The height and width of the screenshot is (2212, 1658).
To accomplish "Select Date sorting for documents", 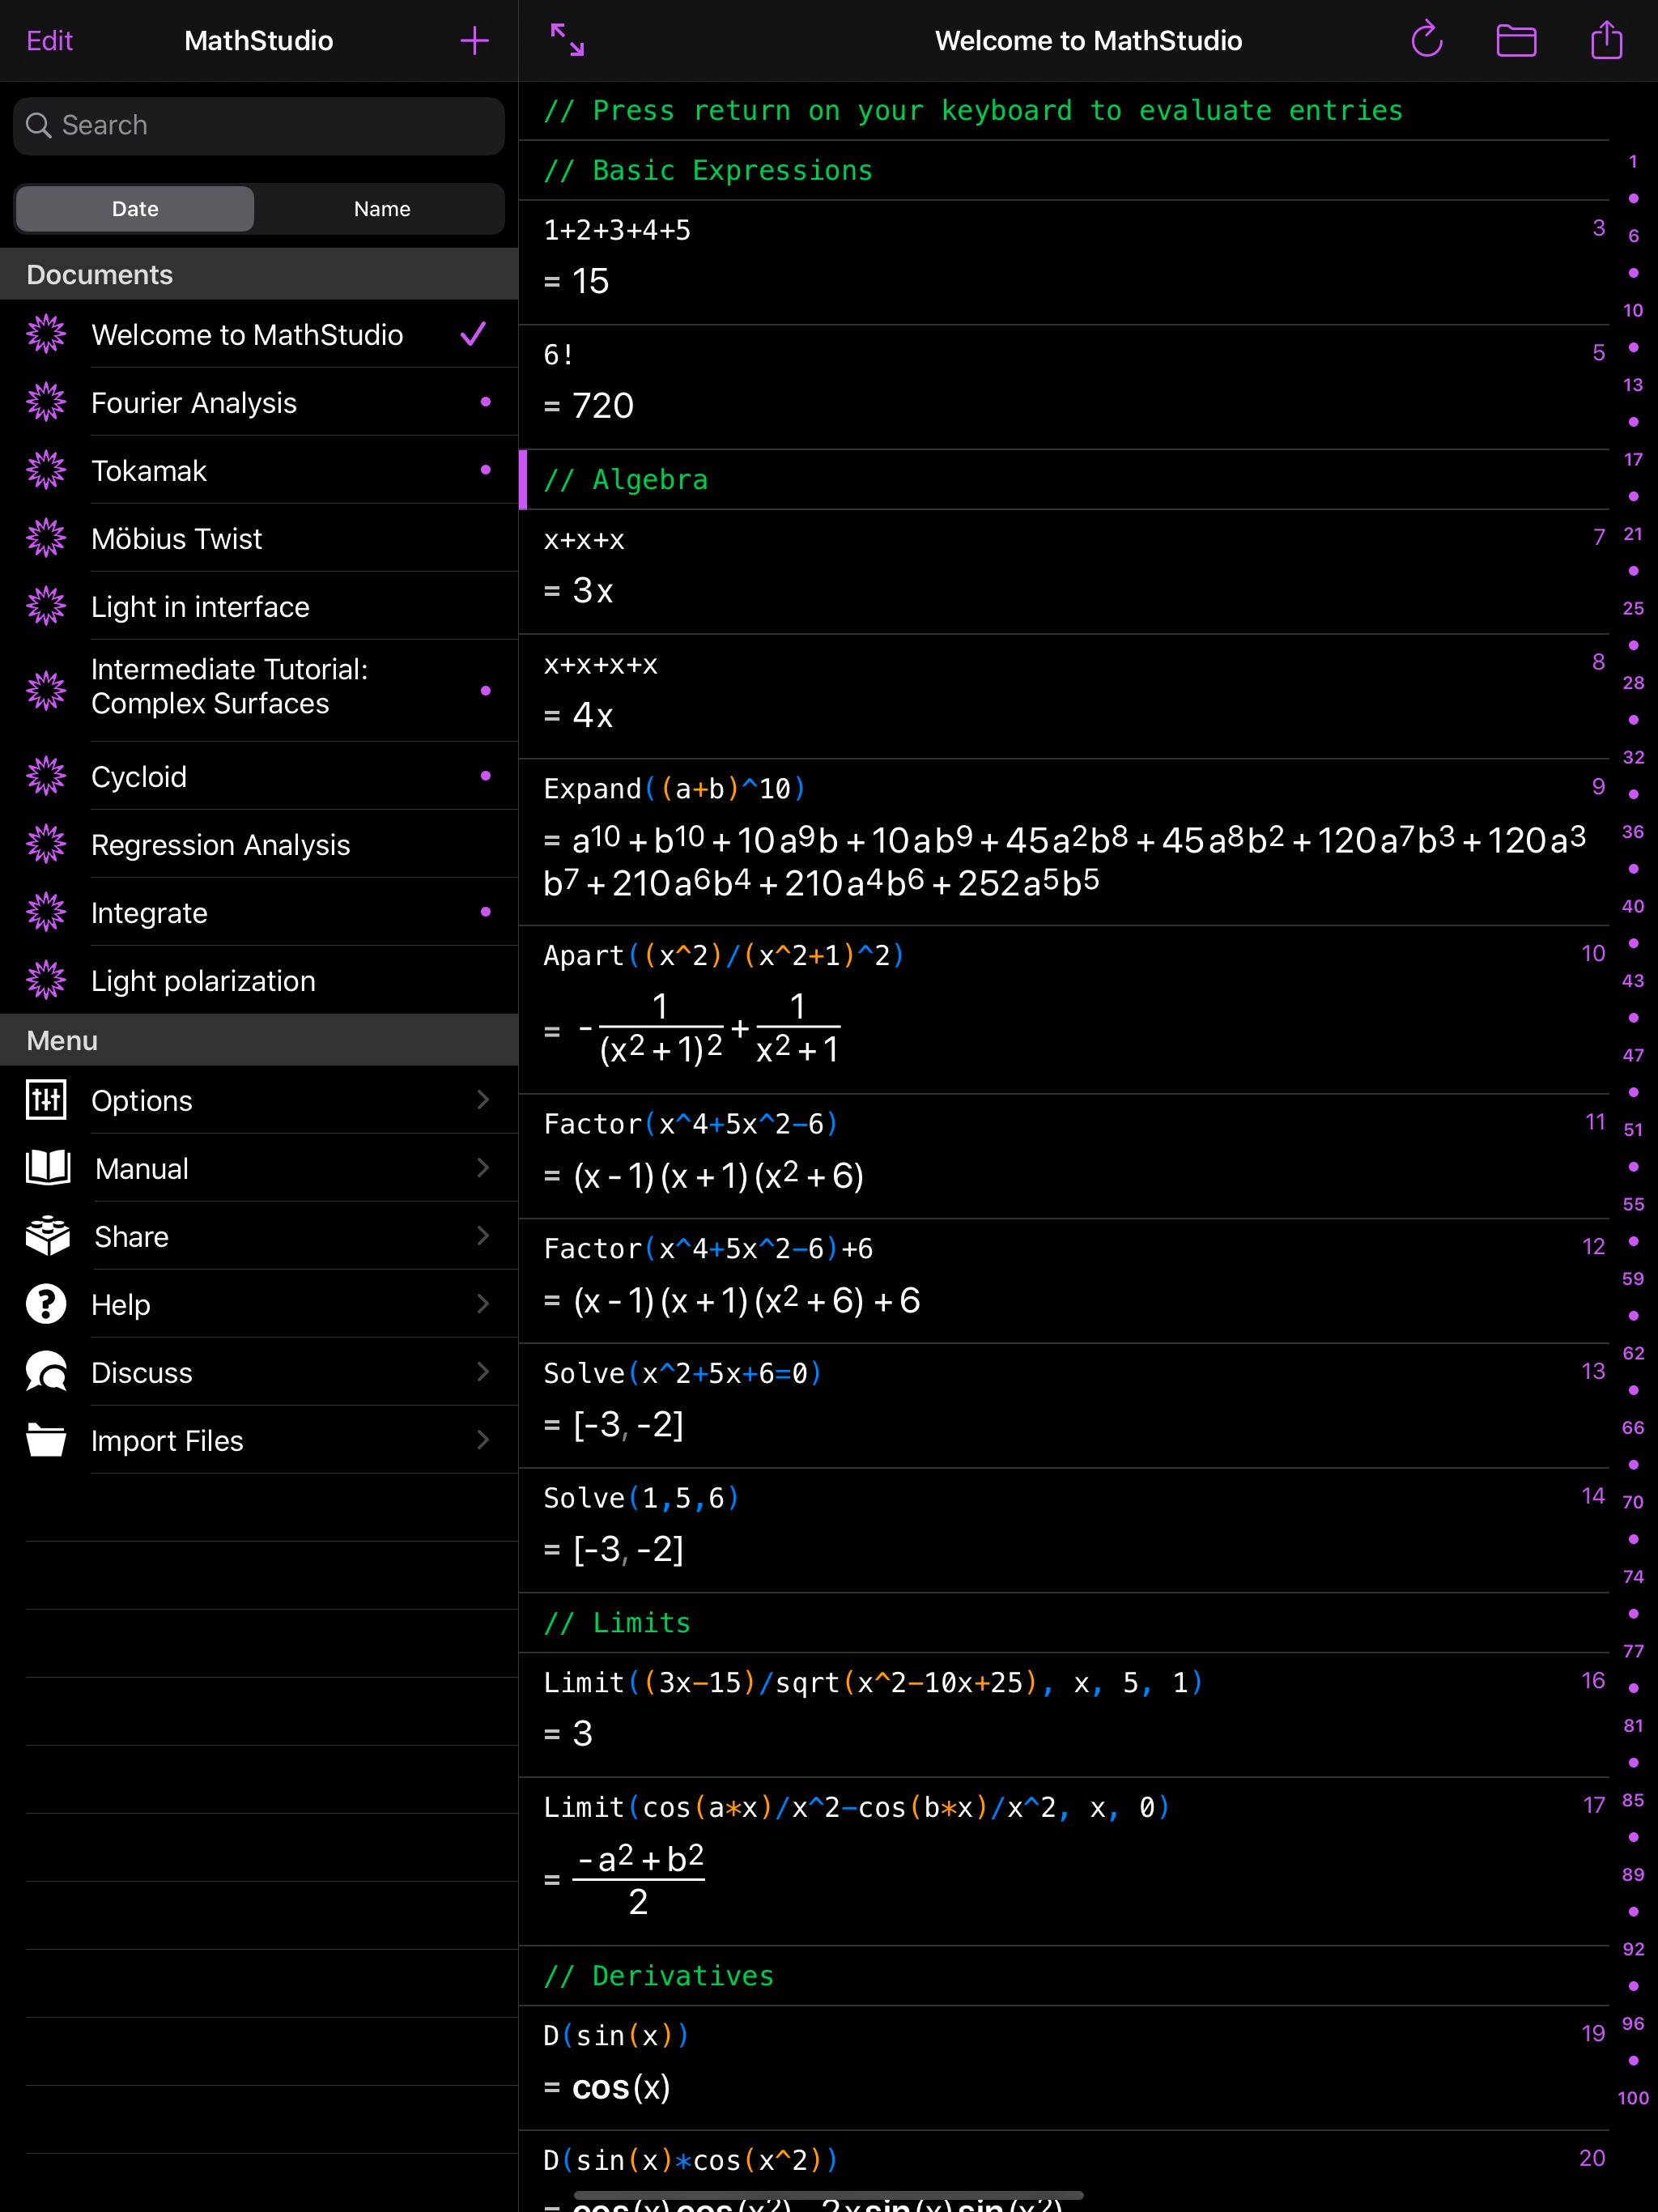I will pyautogui.click(x=134, y=208).
